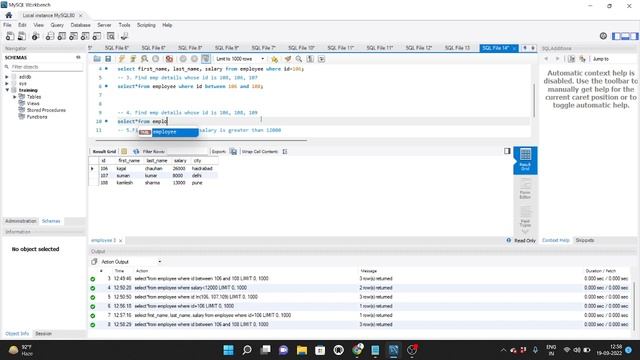Image resolution: width=640 pixels, height=360 pixels.
Task: Click the beautify query star icon
Action: 275,59
